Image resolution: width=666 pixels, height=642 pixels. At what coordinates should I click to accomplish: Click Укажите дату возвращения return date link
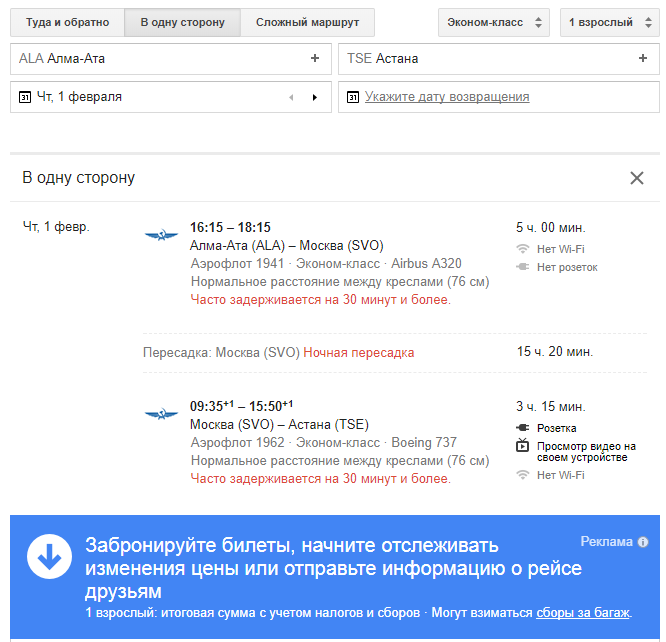point(447,97)
